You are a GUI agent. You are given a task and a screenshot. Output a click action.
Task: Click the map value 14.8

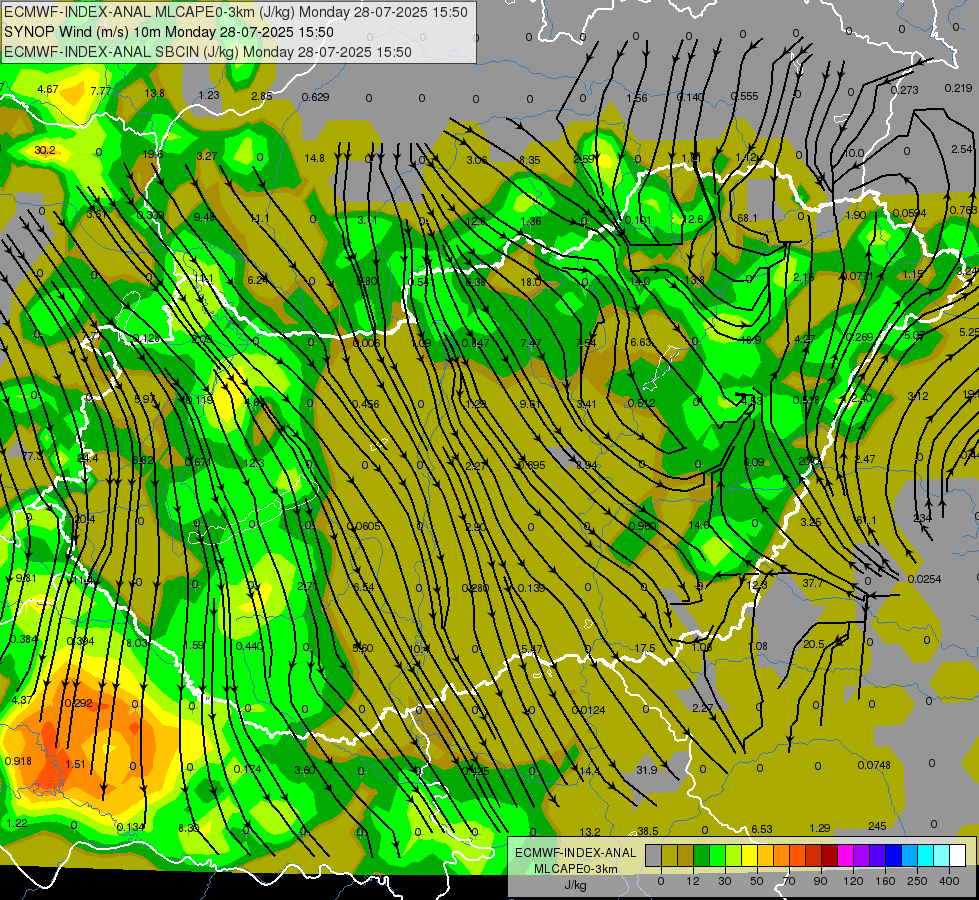point(315,158)
